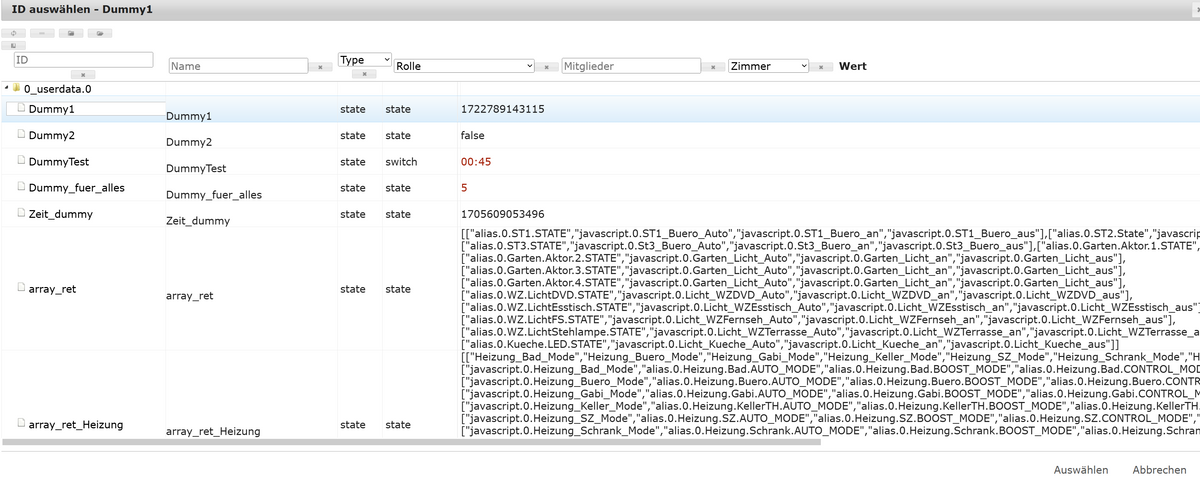1200x481 pixels.
Task: Click the red value 5
Action: pos(464,188)
